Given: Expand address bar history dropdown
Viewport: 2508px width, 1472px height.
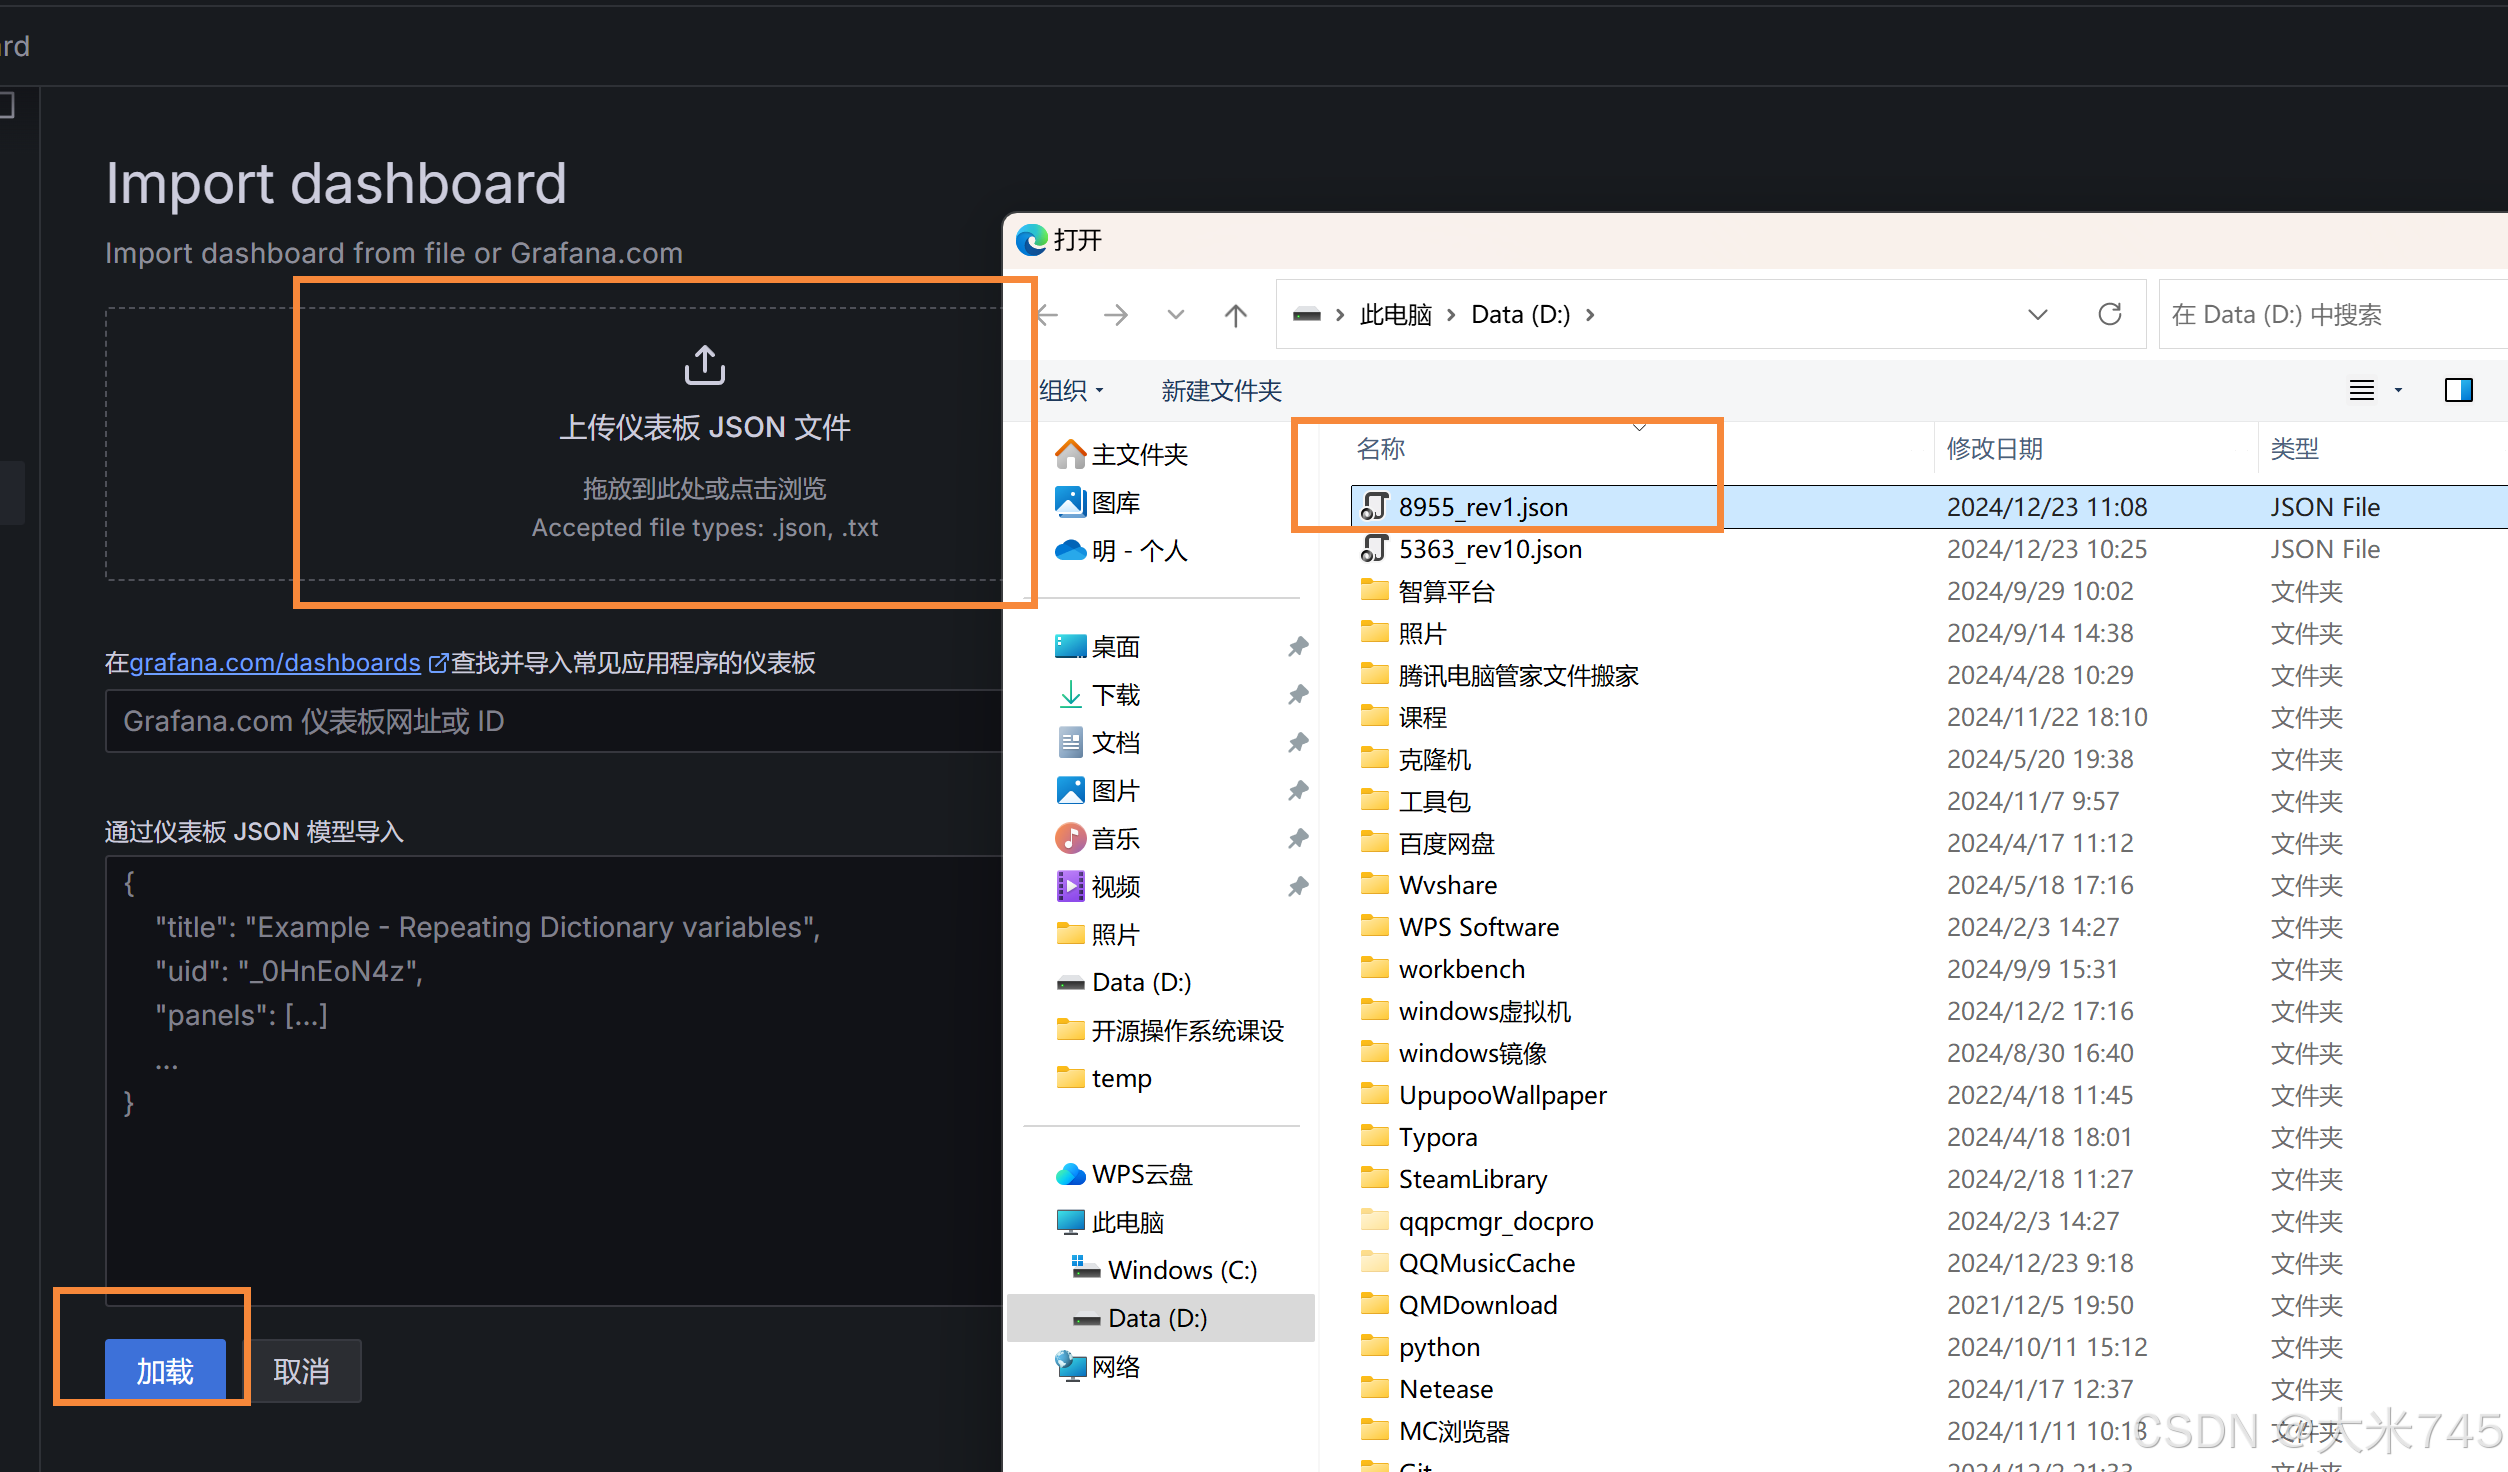Looking at the screenshot, I should click(x=2037, y=315).
